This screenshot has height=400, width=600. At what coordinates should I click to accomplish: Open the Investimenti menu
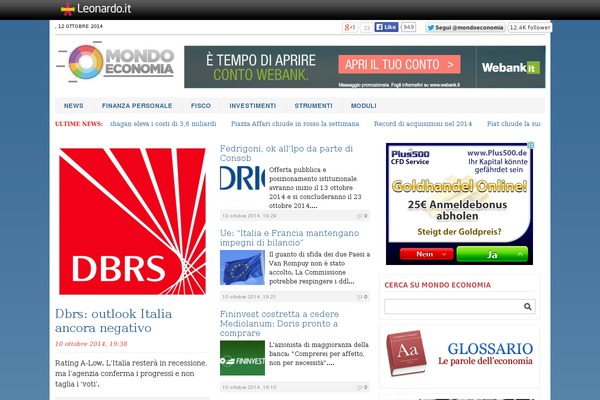pyautogui.click(x=253, y=106)
